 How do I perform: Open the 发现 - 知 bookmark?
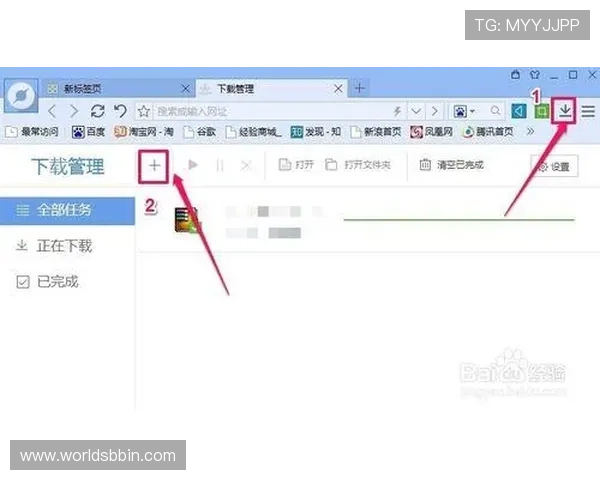click(x=316, y=132)
